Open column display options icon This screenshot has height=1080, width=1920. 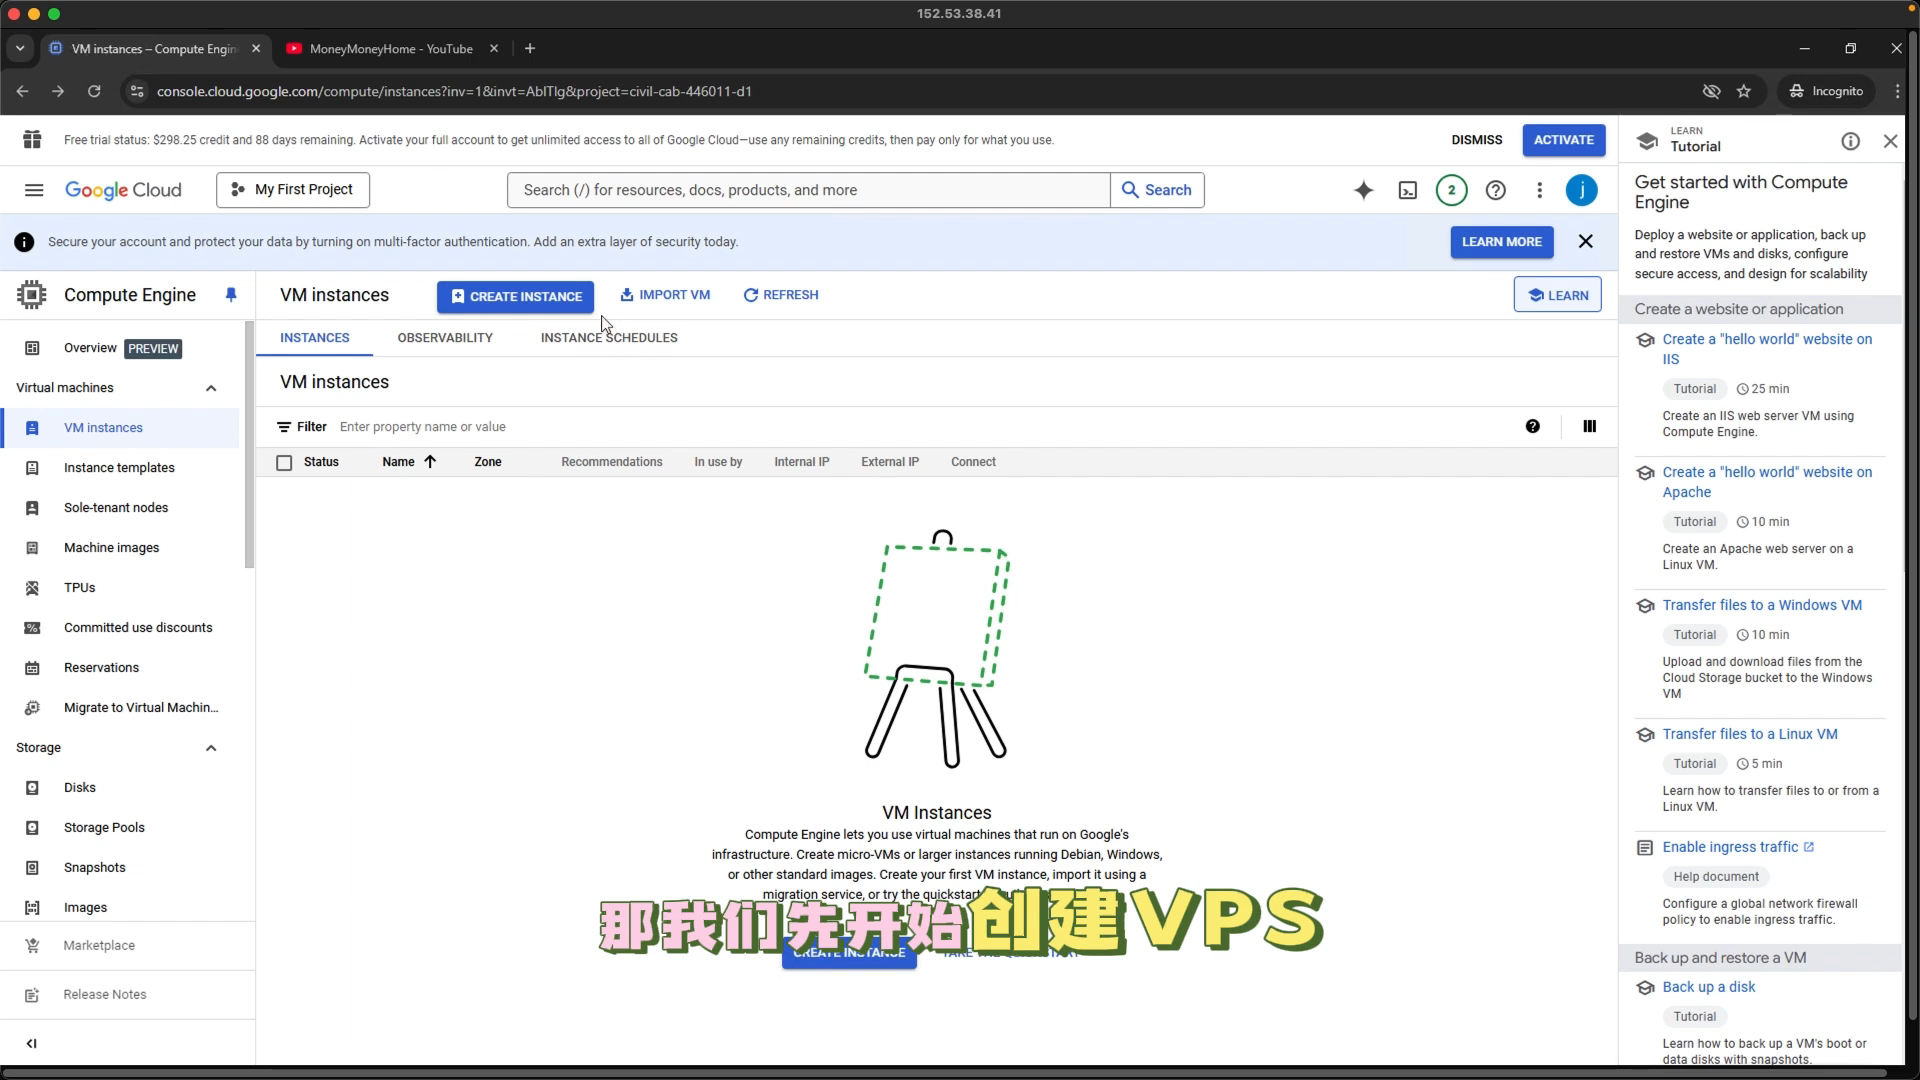[x=1590, y=427]
